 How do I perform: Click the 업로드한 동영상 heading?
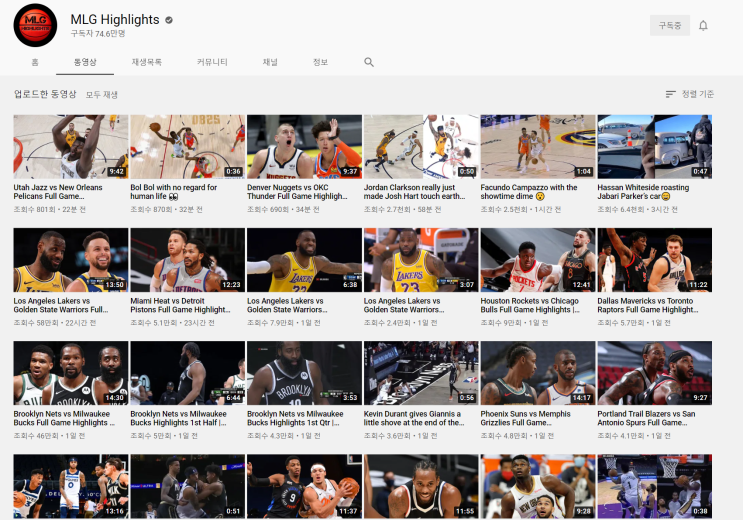coord(45,94)
